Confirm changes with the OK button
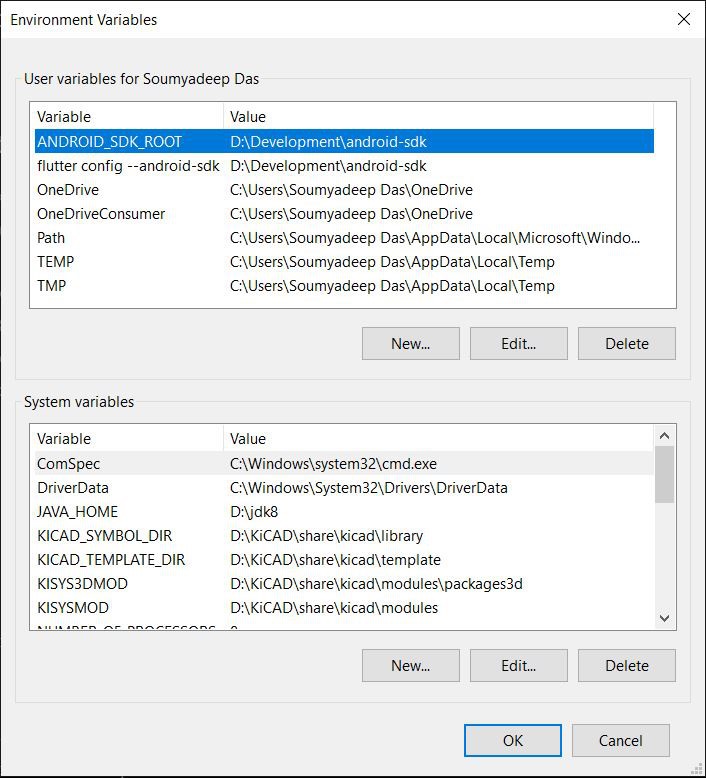Image resolution: width=706 pixels, height=778 pixels. tap(512, 740)
